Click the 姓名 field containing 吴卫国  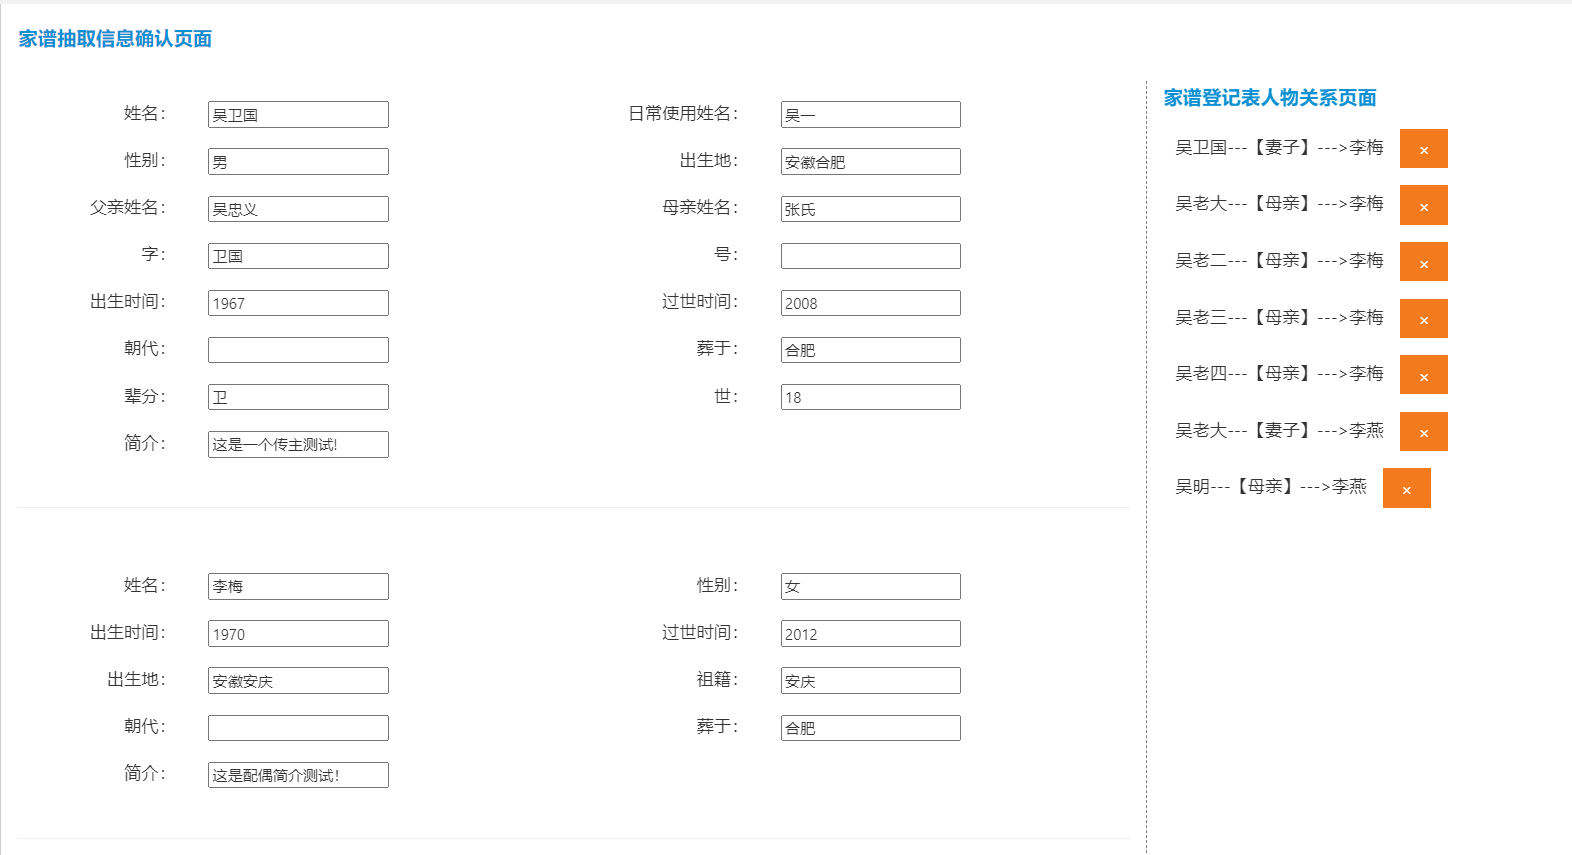tap(298, 114)
